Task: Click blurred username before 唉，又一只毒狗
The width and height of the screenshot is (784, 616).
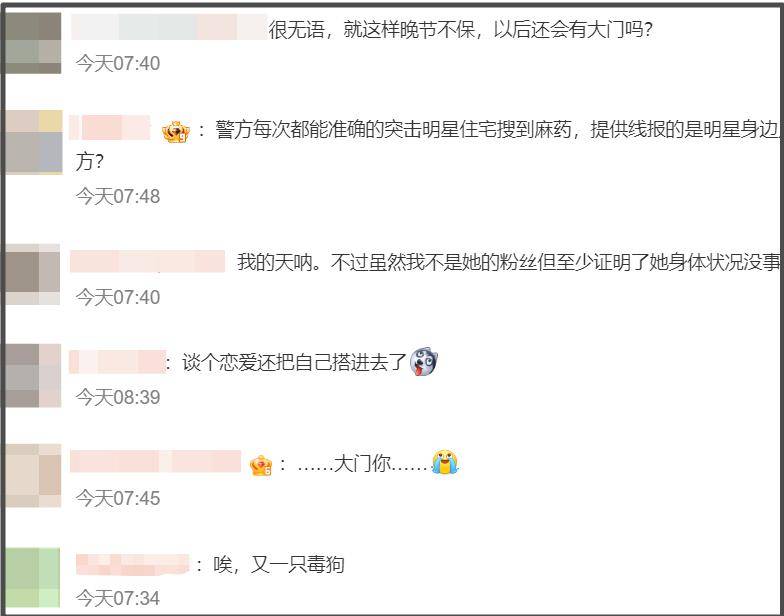Action: (132, 564)
